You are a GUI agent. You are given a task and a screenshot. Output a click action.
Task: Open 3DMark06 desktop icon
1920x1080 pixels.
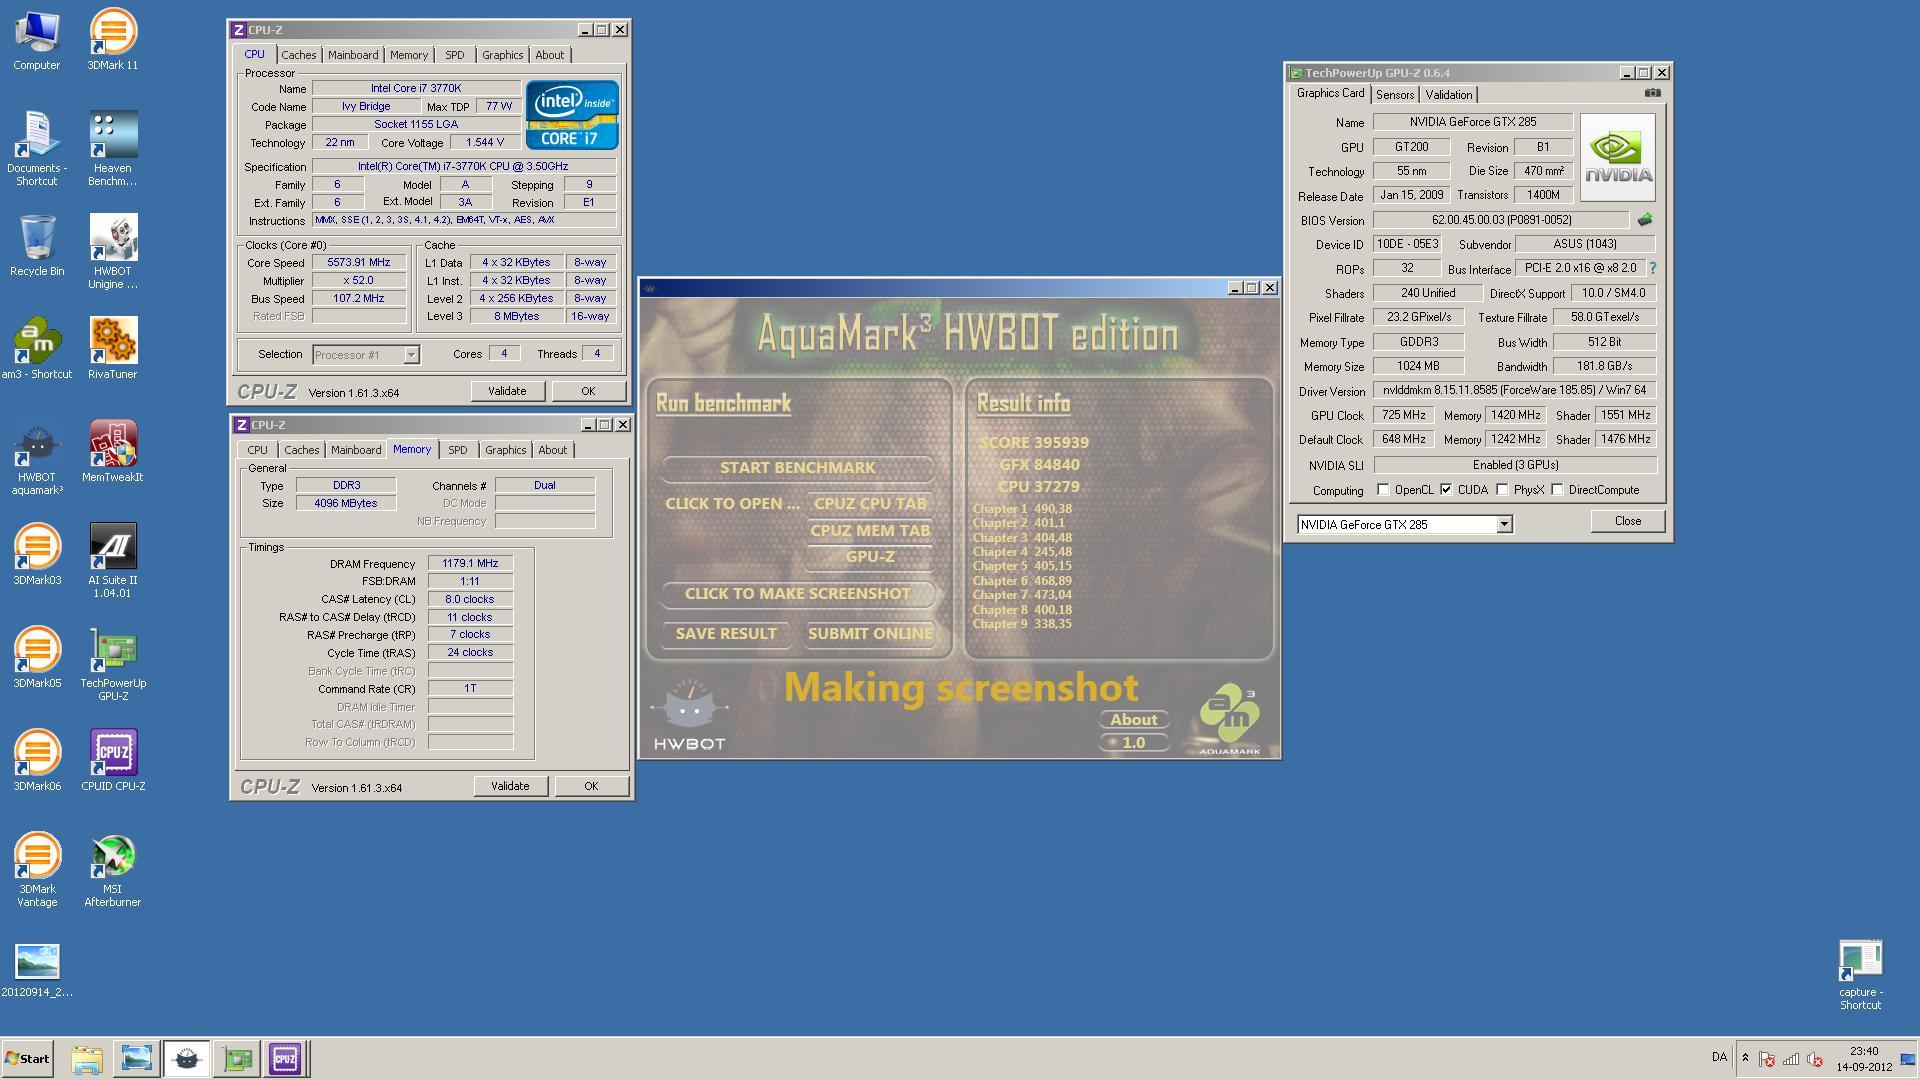[x=37, y=761]
